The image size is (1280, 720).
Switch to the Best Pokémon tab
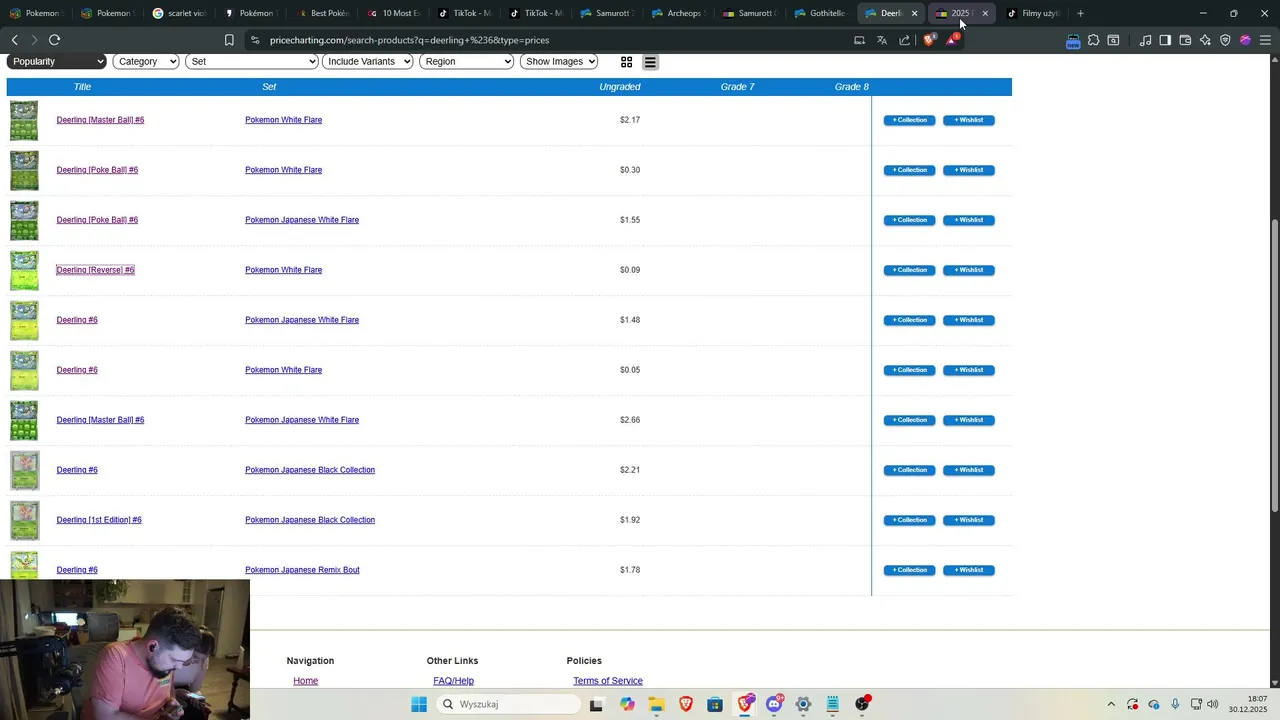(323, 13)
